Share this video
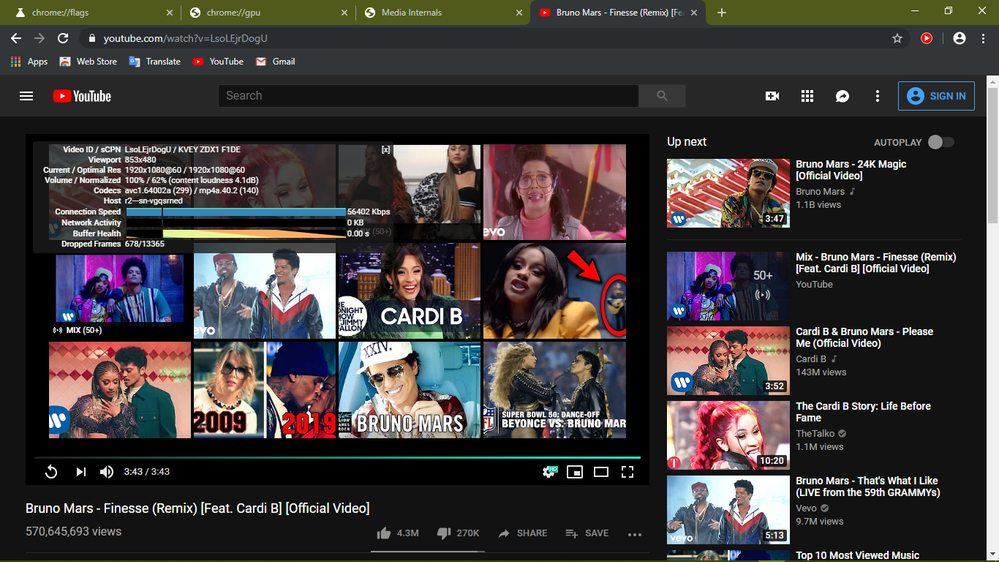Screen dimensions: 999x562 coord(522,533)
